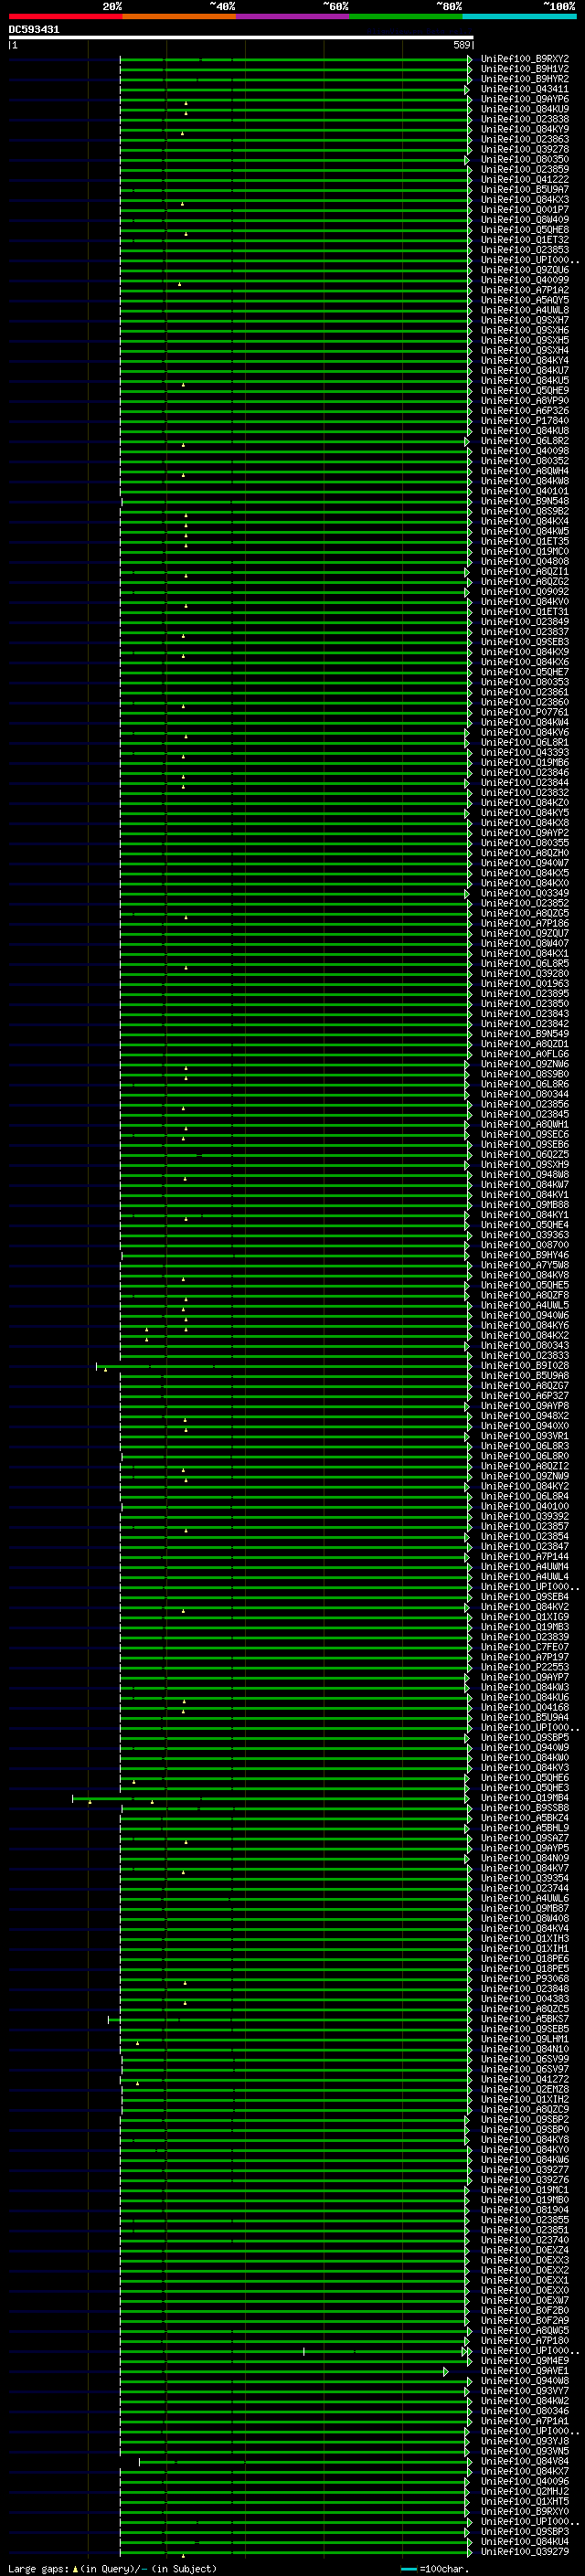Click the UniRef100_Q9ZQU6 label
Viewport: 585px width, 2576px height.
pyautogui.click(x=524, y=270)
